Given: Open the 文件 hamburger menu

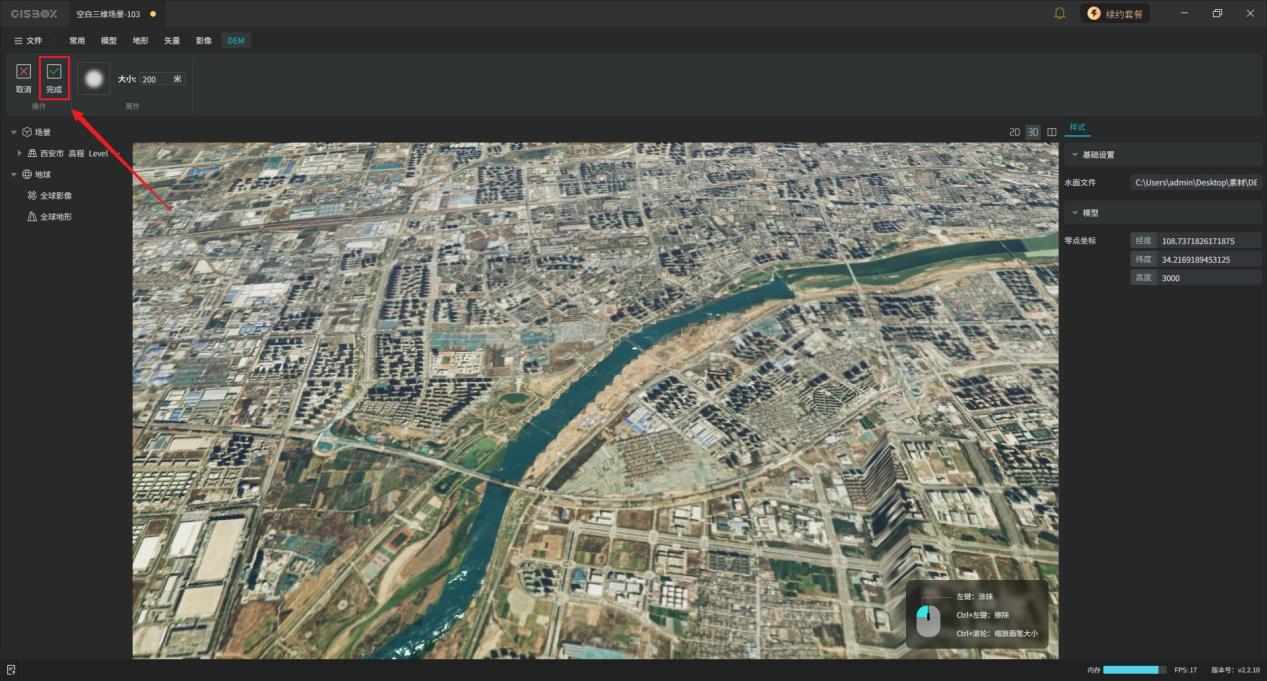Looking at the screenshot, I should point(28,41).
